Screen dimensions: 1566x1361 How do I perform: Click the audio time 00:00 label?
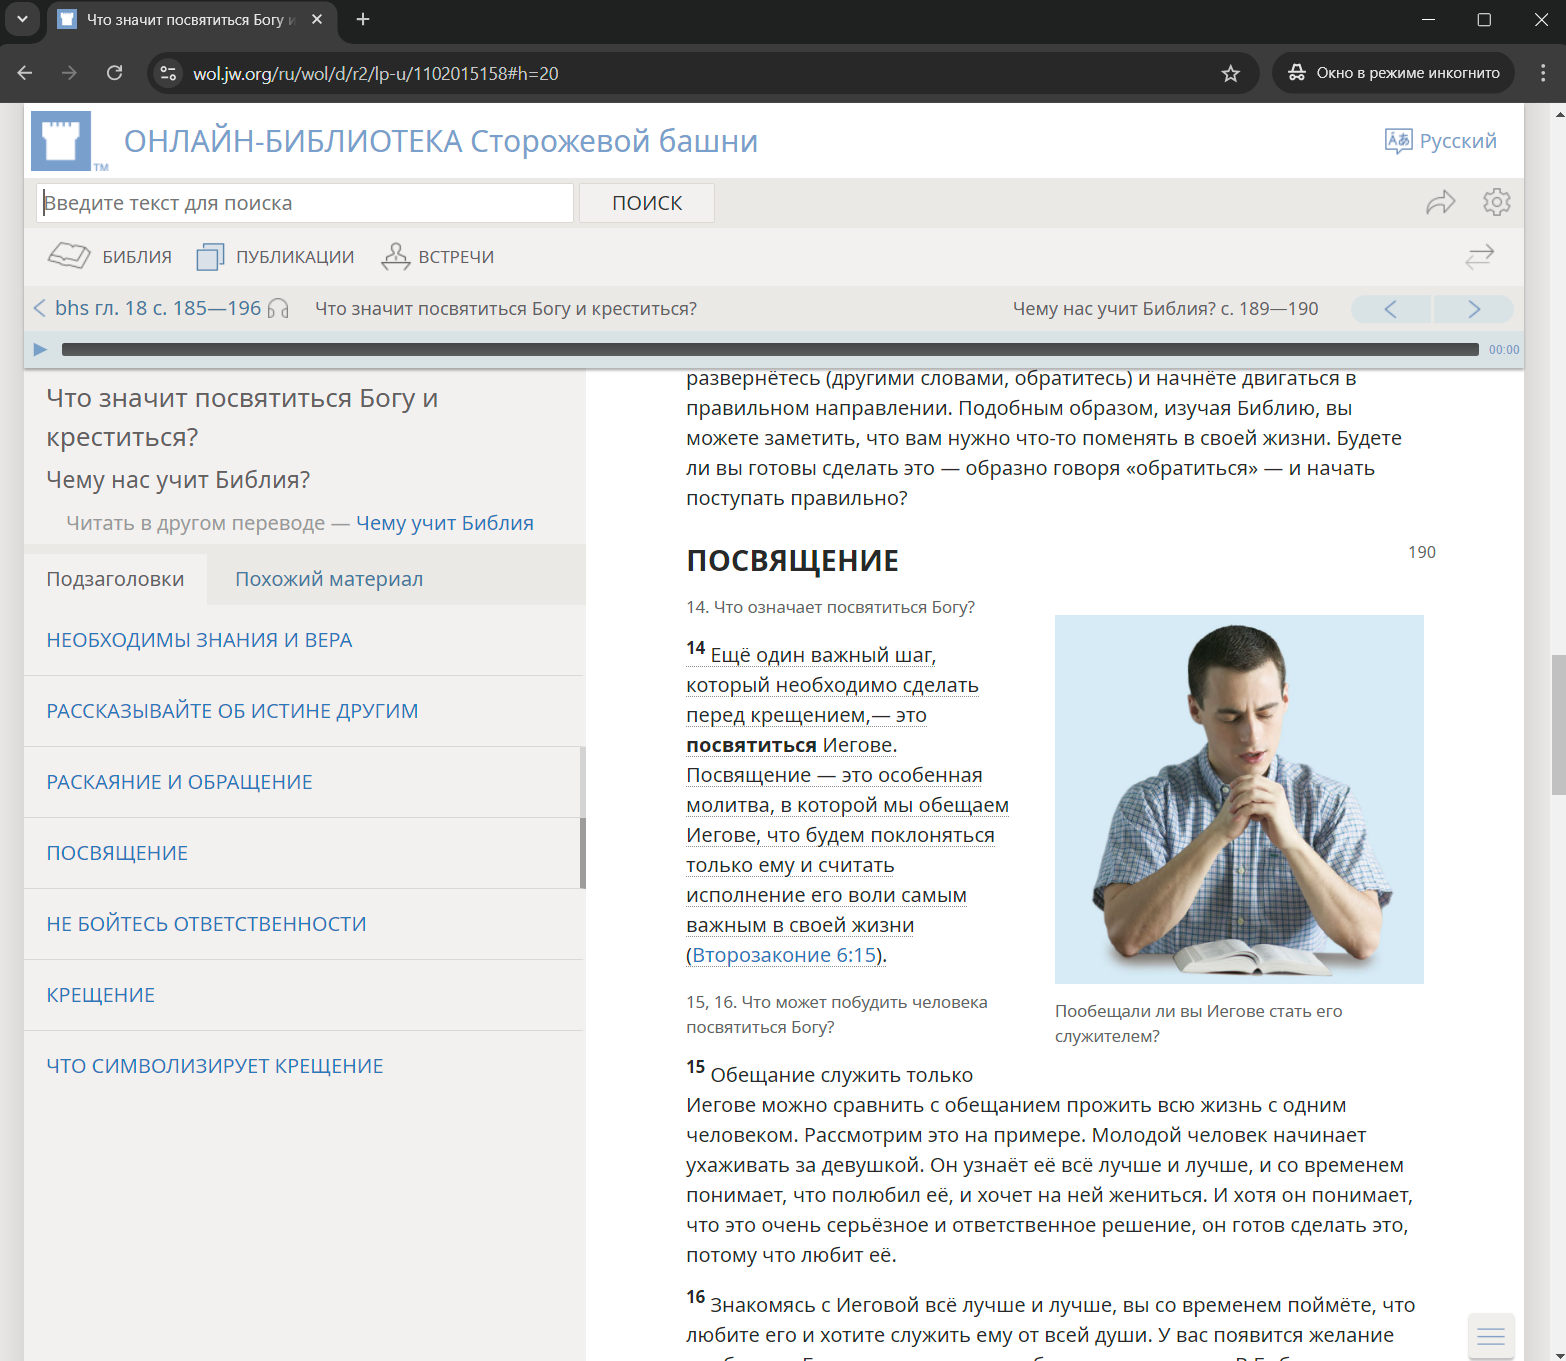coord(1503,349)
